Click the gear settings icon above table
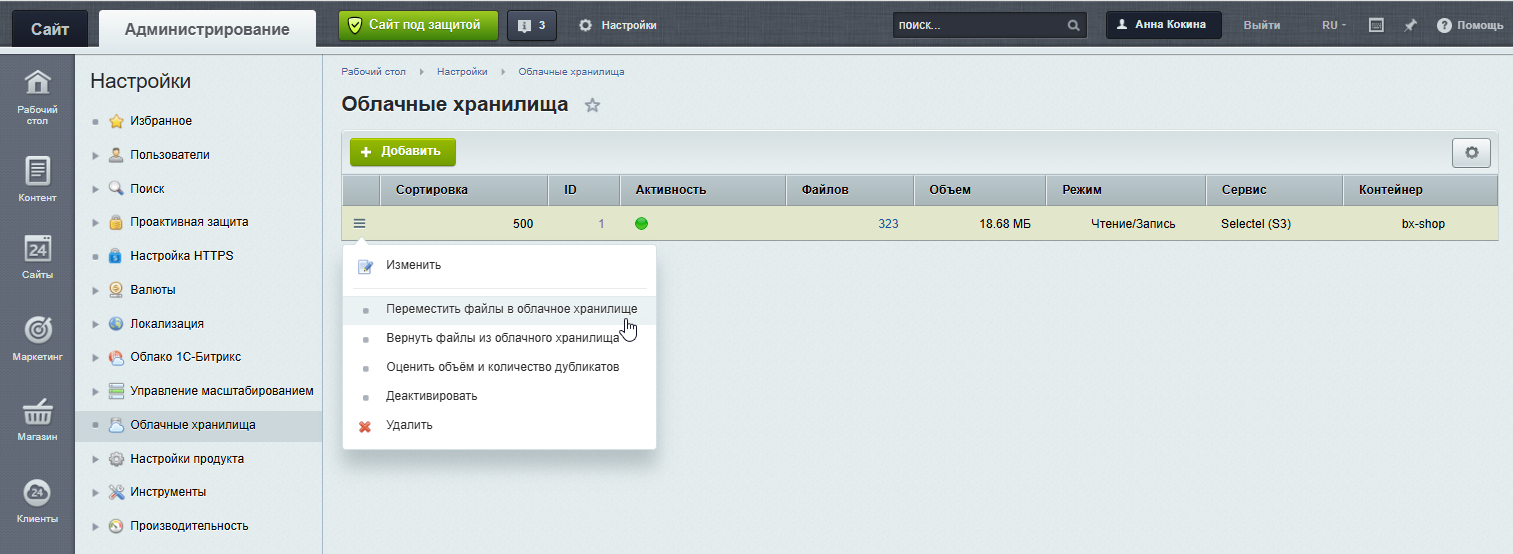This screenshot has width=1513, height=554. (1471, 153)
